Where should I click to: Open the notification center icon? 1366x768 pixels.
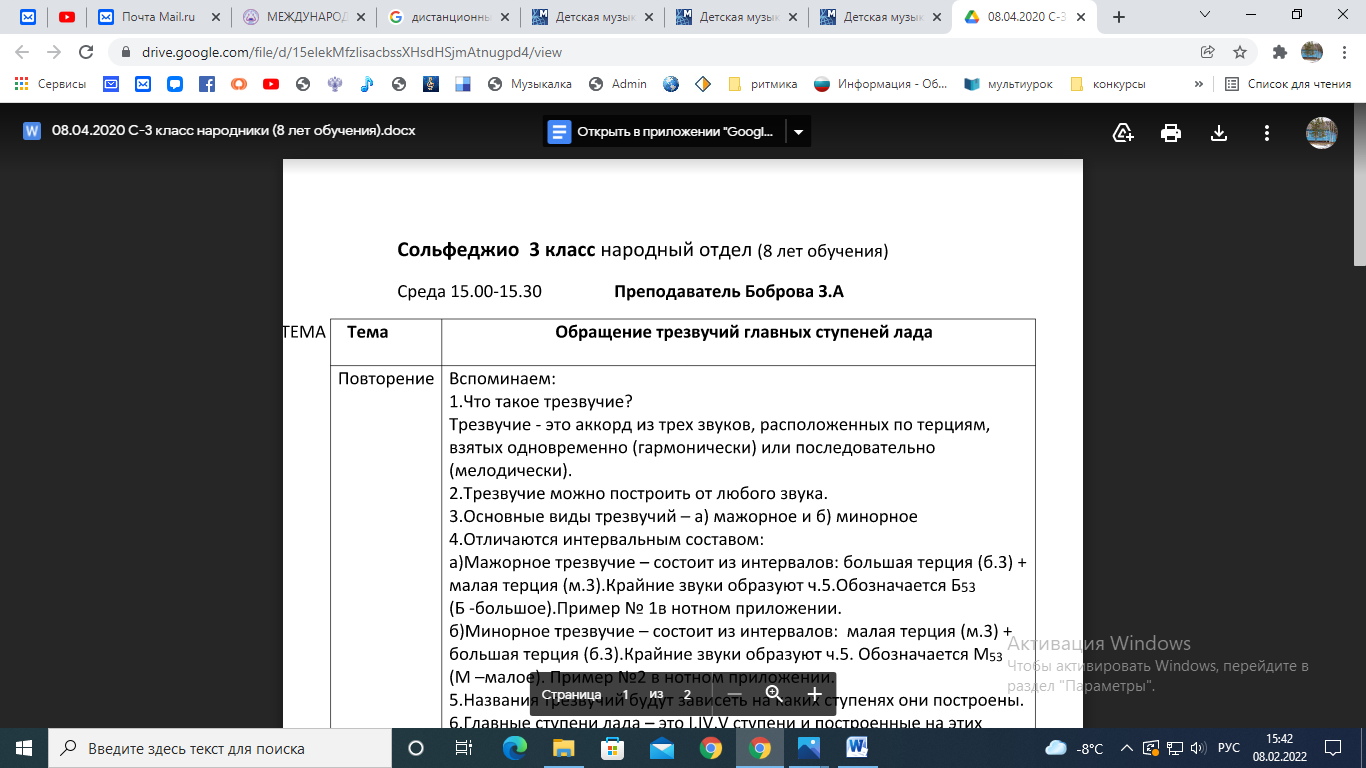coord(1332,747)
